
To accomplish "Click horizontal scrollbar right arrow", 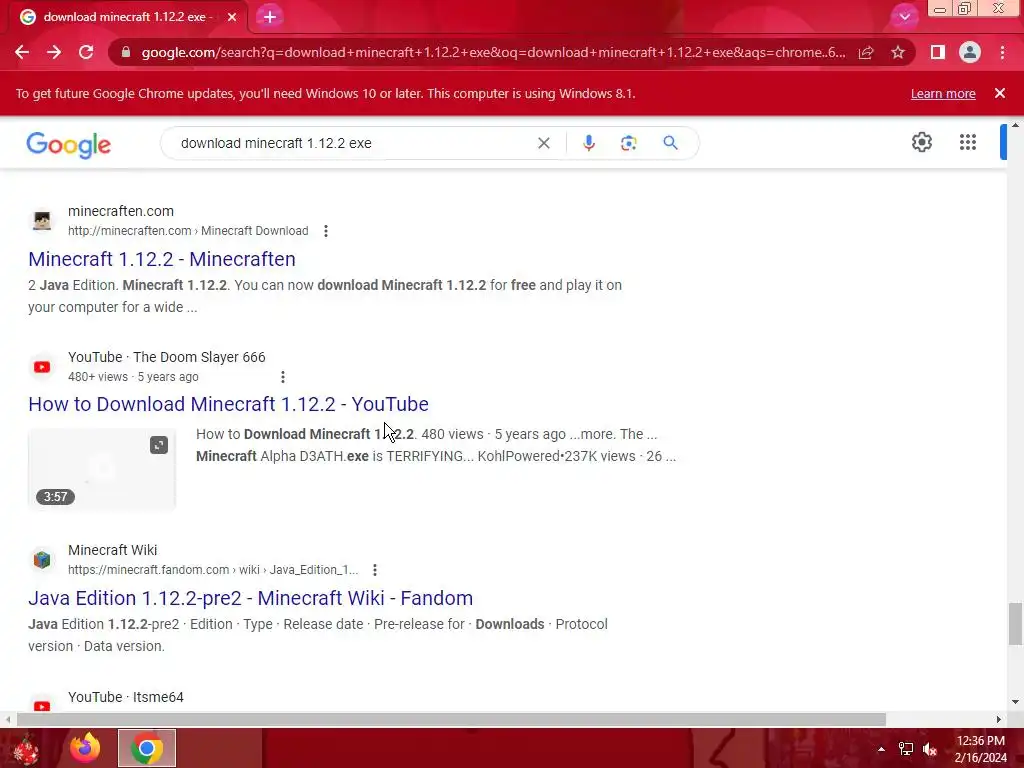I will [x=999, y=719].
